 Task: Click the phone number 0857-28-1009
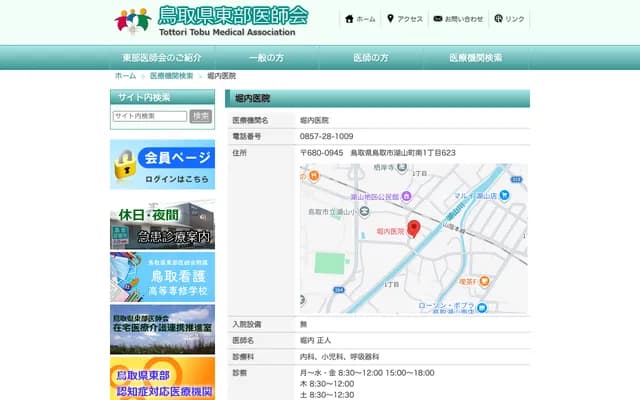[327, 136]
